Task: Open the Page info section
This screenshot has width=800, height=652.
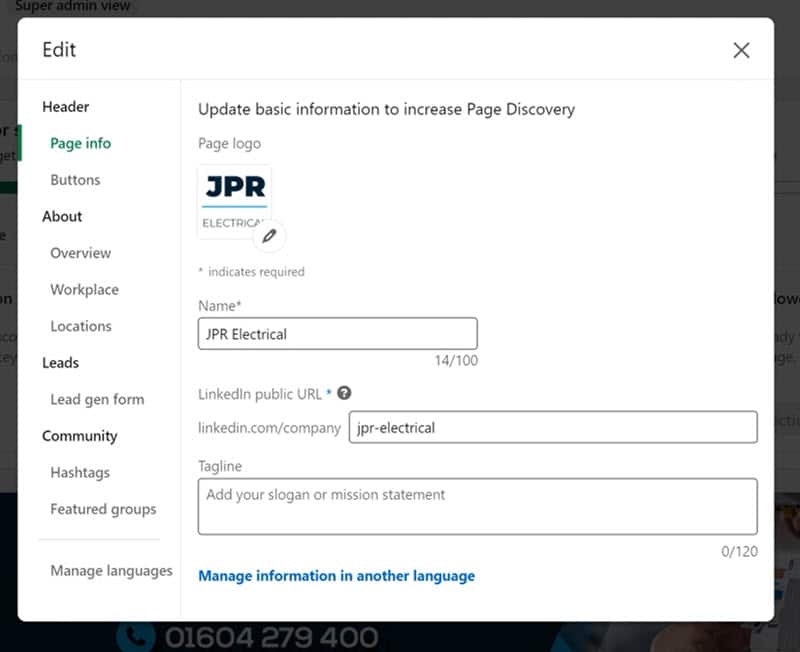Action: point(81,143)
